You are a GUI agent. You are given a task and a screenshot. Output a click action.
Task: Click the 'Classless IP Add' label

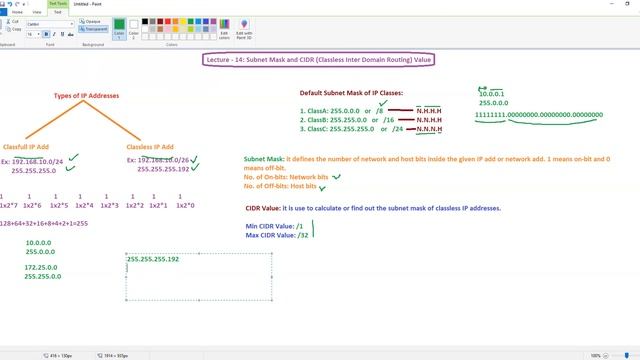(150, 147)
